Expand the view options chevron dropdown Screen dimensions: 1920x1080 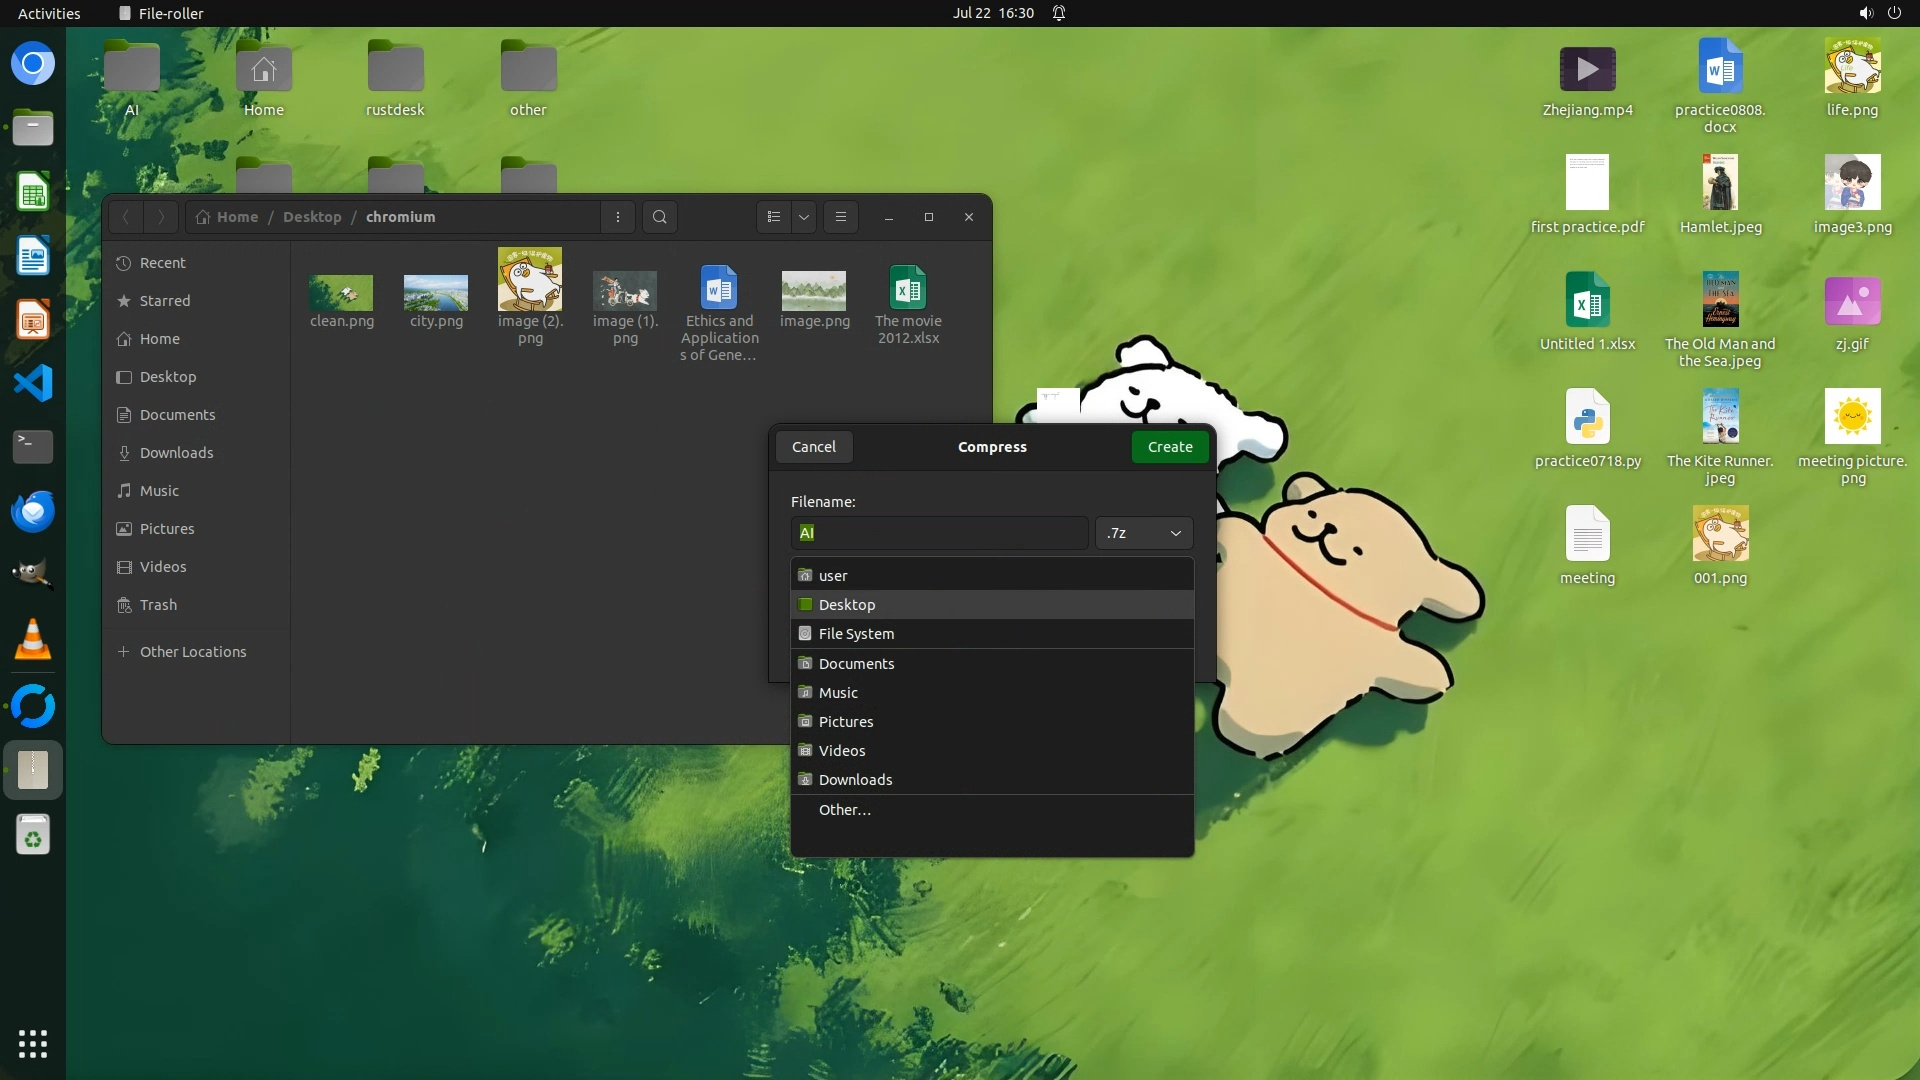pos(803,217)
